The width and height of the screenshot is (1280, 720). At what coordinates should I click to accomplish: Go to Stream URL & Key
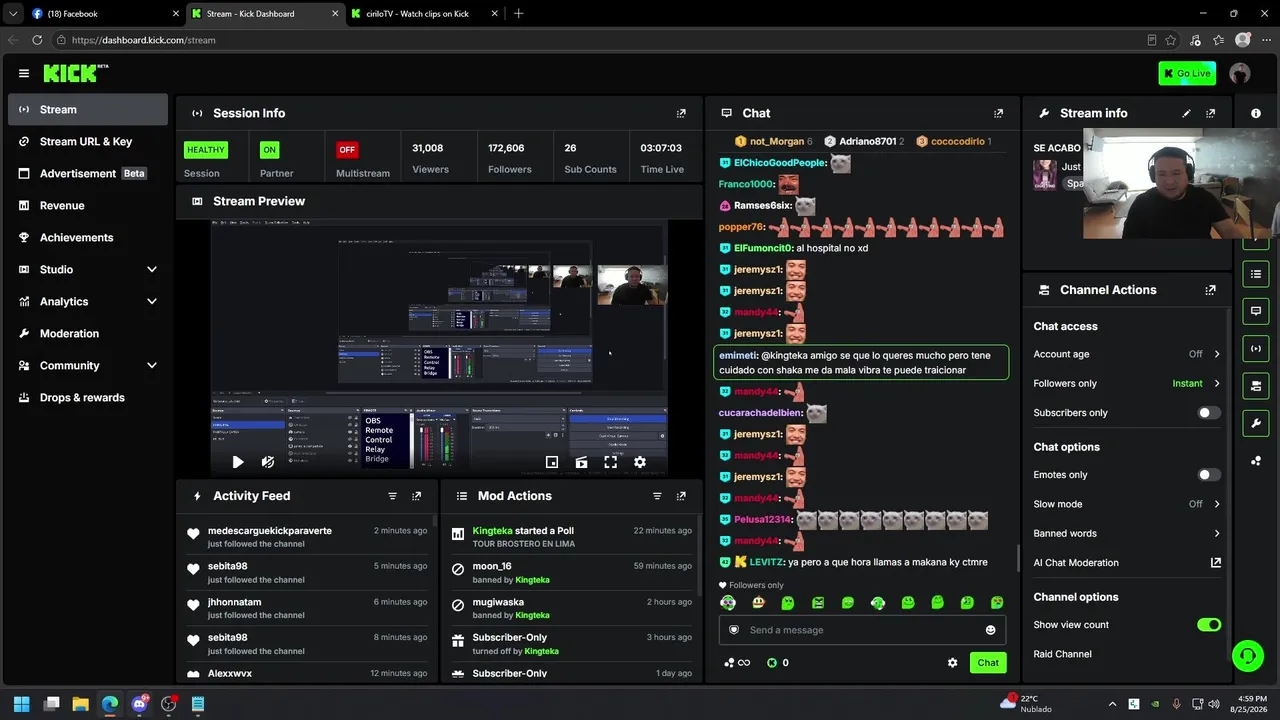click(x=88, y=142)
